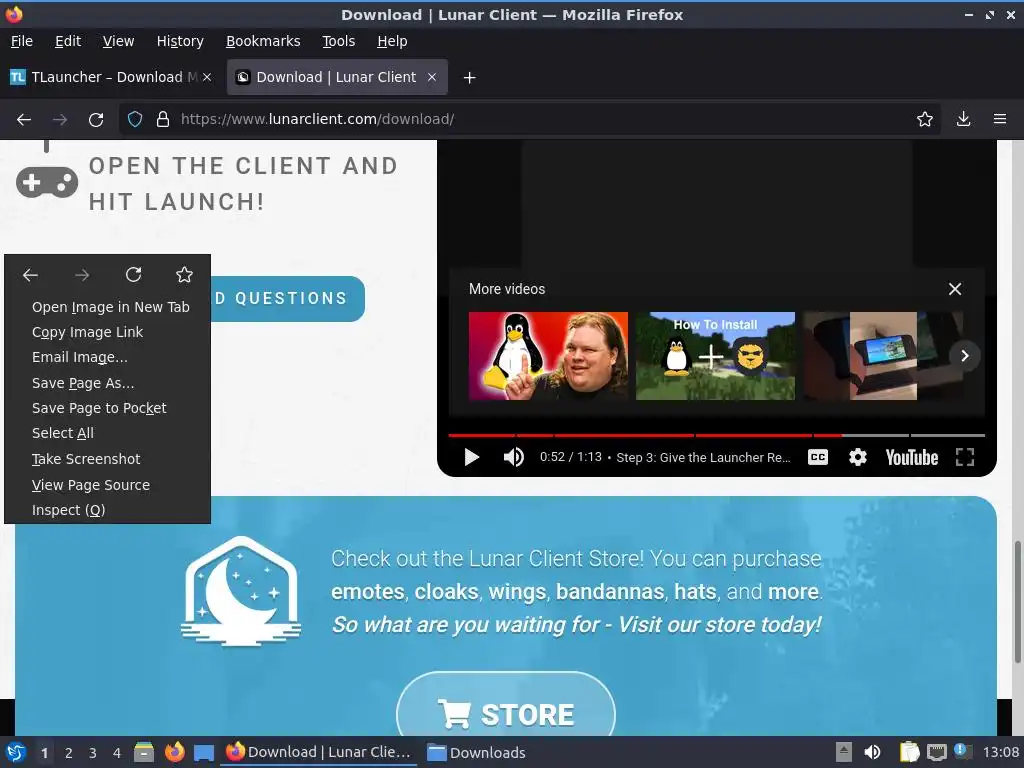The image size is (1024, 768).
Task: Toggle closed captions on the video
Action: [818, 457]
